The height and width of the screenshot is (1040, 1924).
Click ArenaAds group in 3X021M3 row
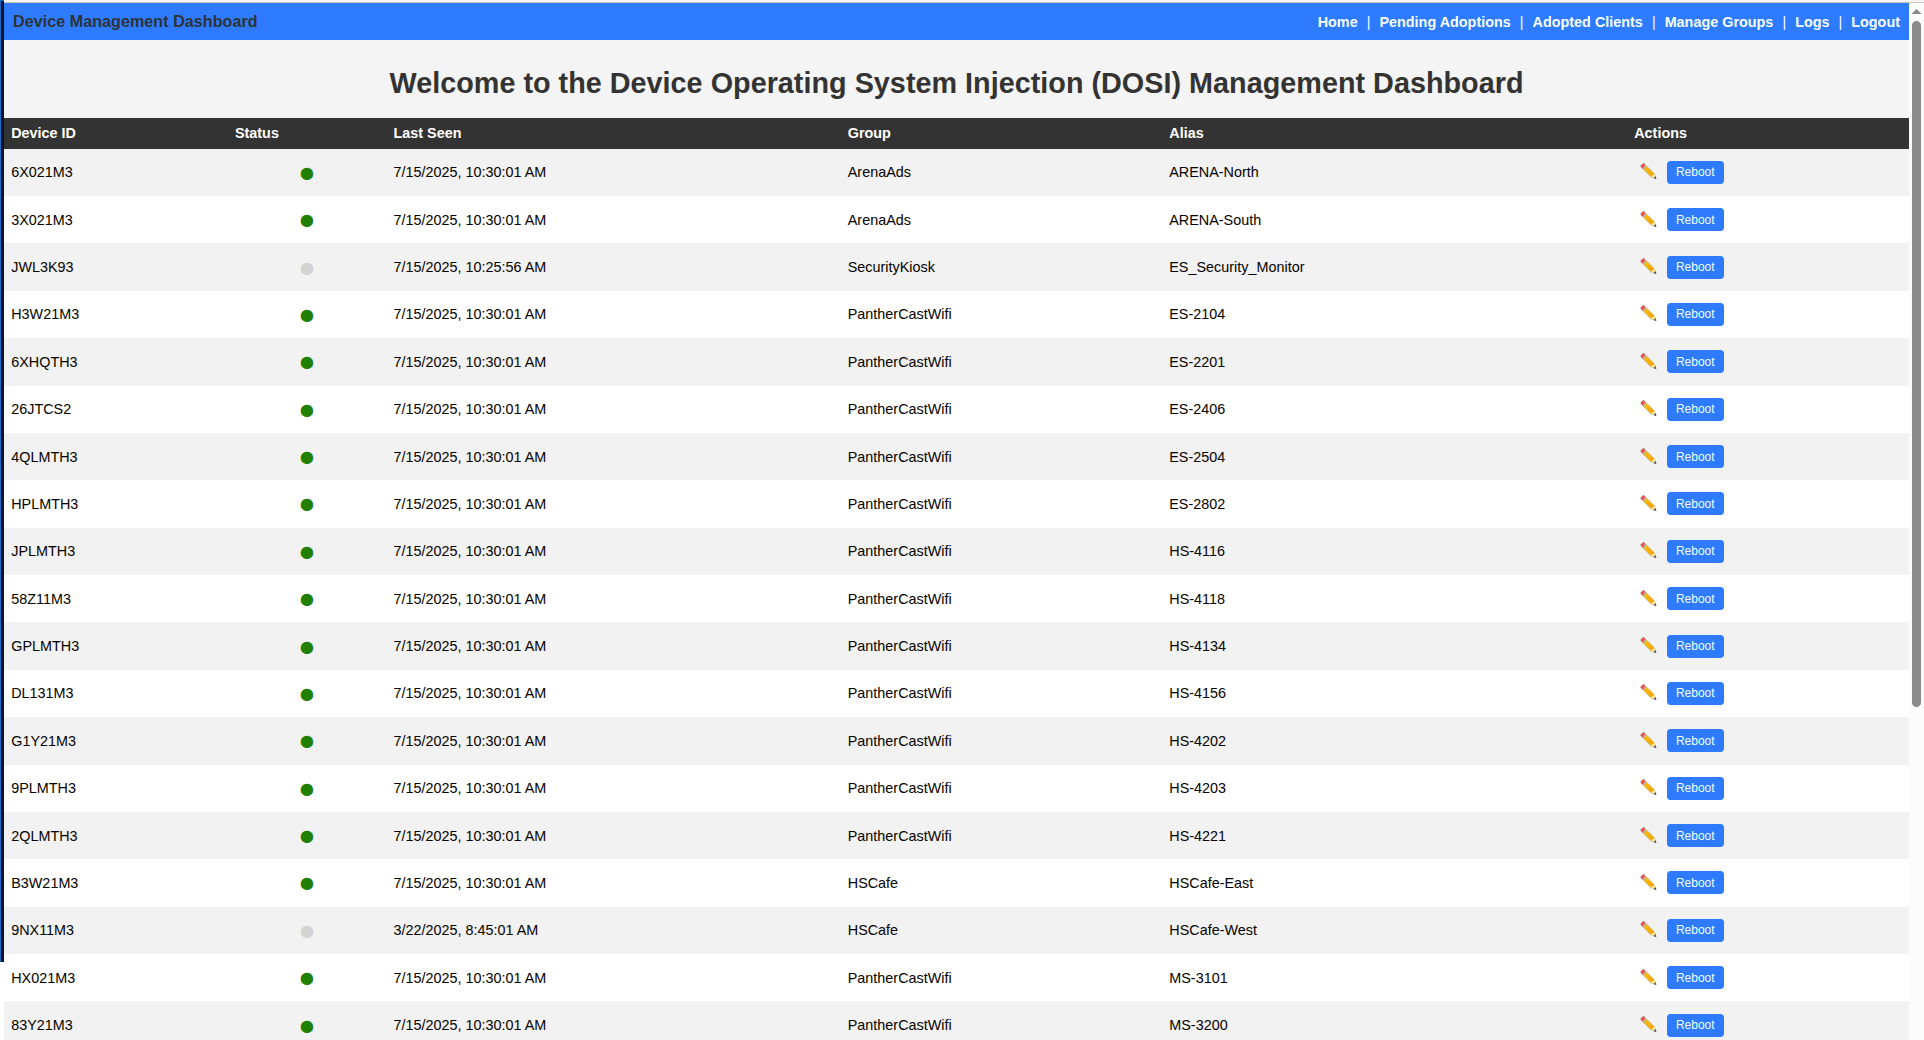(x=879, y=220)
